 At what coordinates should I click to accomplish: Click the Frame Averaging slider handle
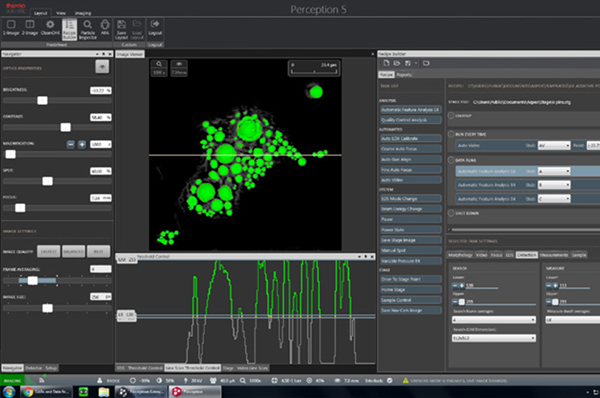click(33, 281)
